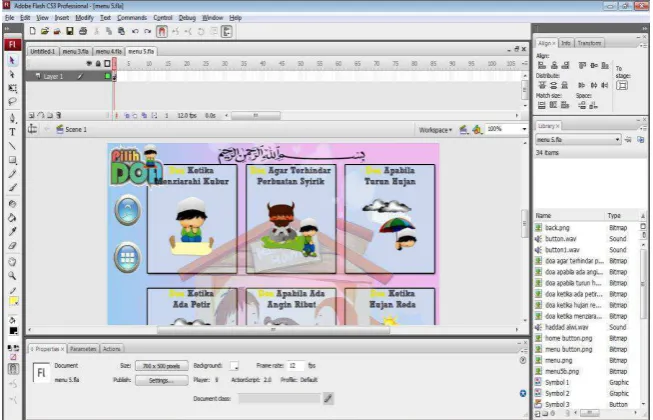Select the Selection arrow tool
This screenshot has width=653, height=420.
[x=12, y=60]
